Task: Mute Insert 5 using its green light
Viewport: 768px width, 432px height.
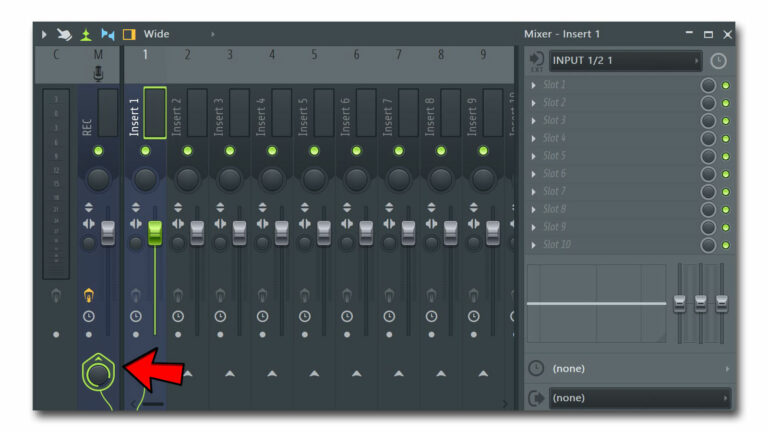Action: tap(314, 151)
